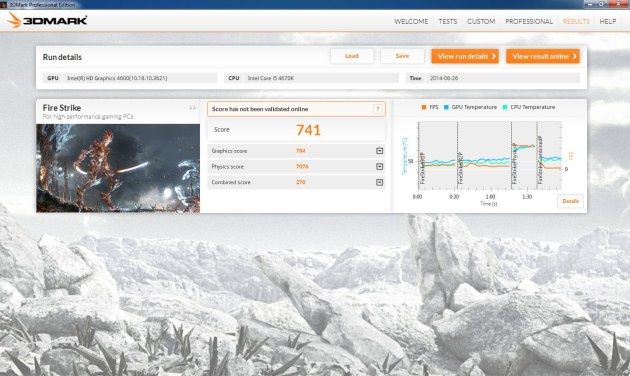
Task: Expand the Physics score row
Action: point(379,166)
